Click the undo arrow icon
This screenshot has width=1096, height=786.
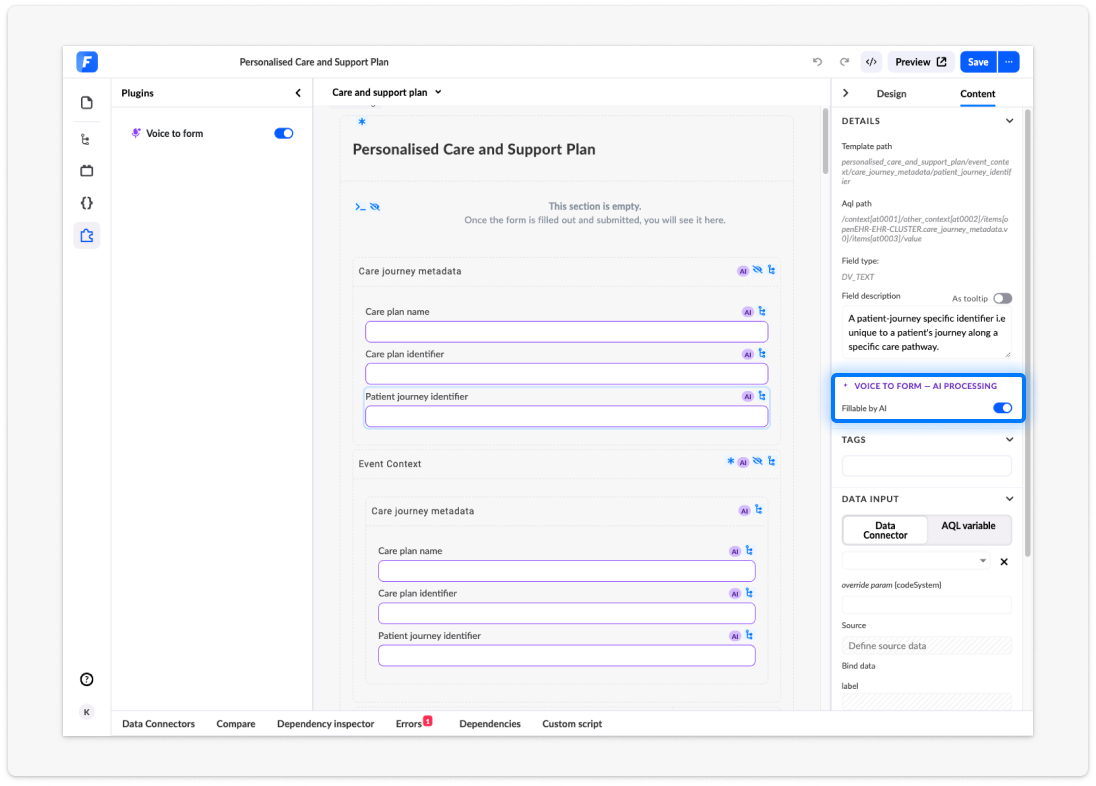point(817,62)
